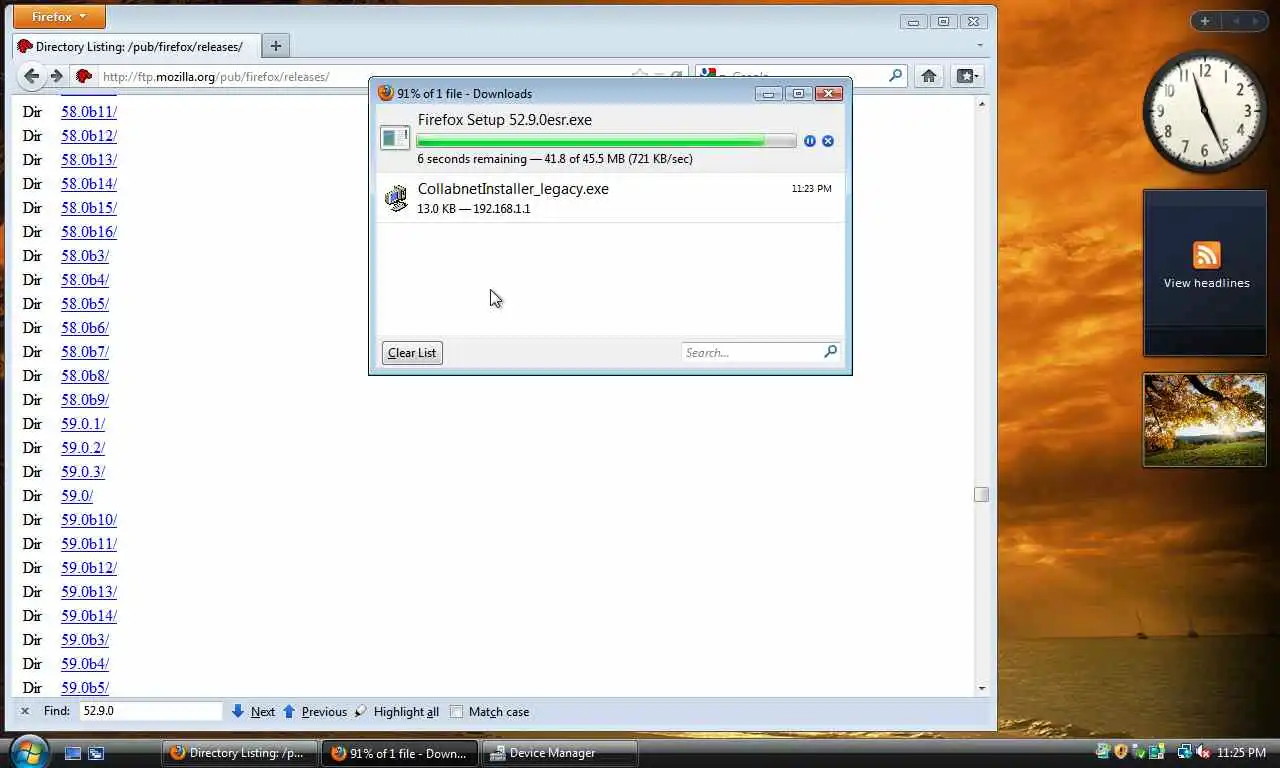Find next match with the down arrow
Screen dimensions: 1280x768
237,712
